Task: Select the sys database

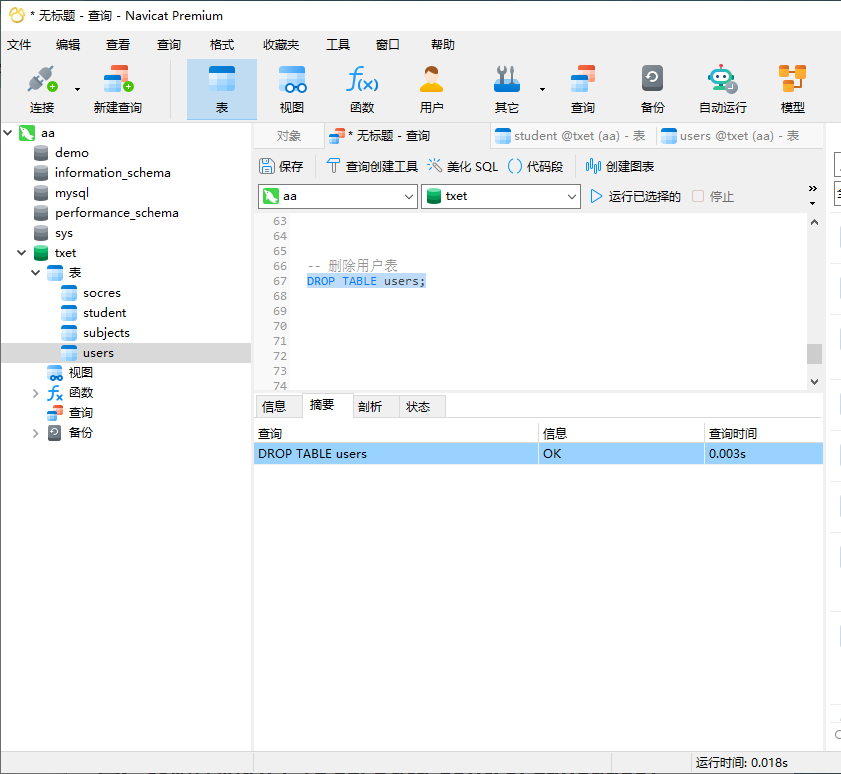Action: [x=63, y=233]
